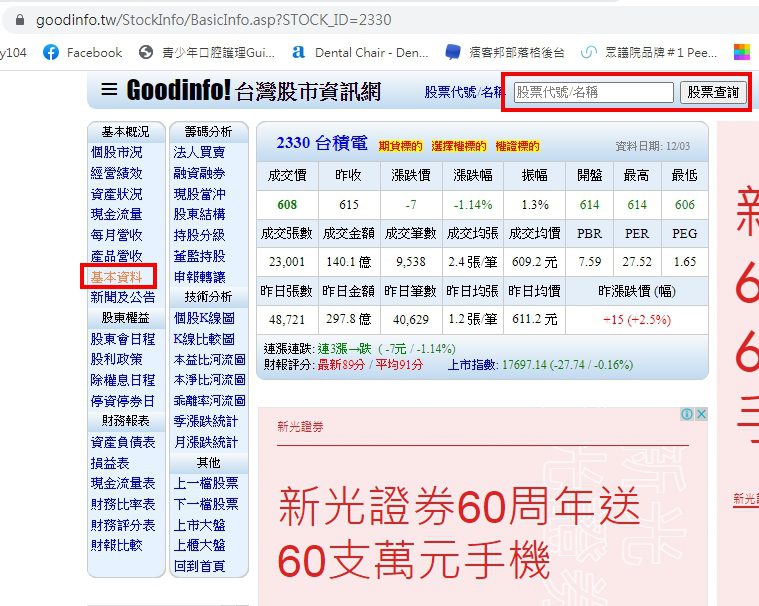Open the 眾議院品牌 bookmark
Image resolution: width=759 pixels, height=606 pixels.
649,52
